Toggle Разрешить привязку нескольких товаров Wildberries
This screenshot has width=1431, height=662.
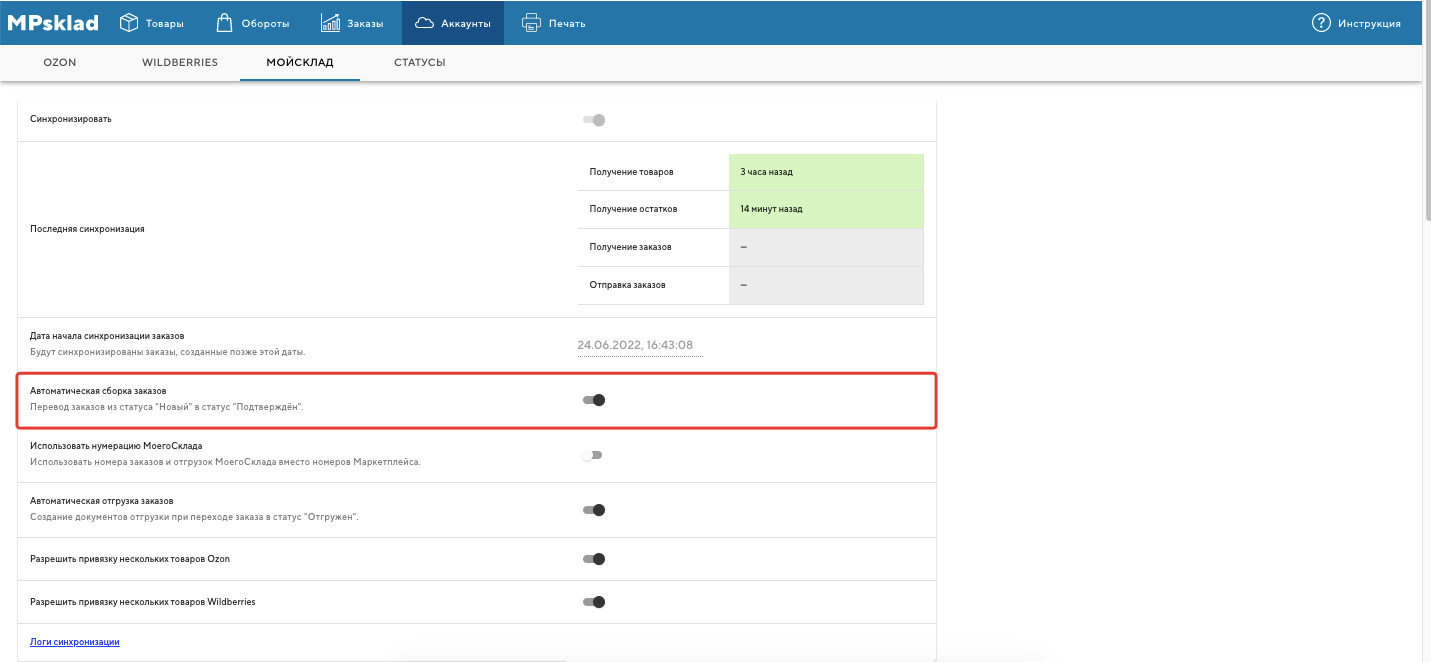[x=594, y=602]
